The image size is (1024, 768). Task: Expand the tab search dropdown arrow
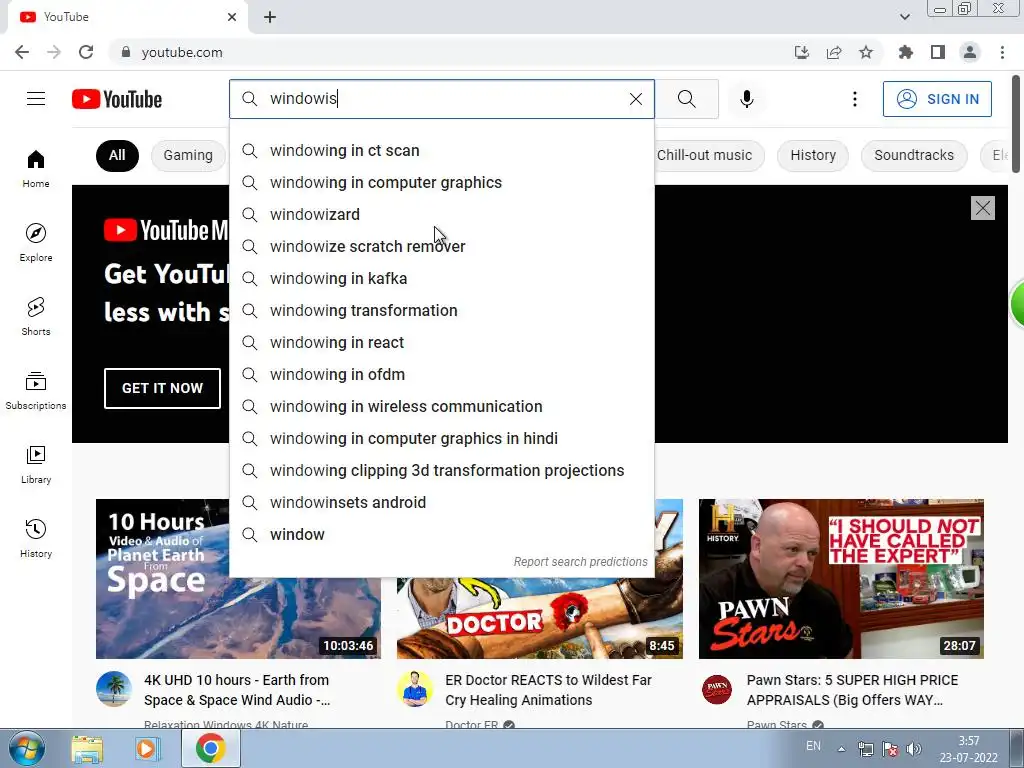pos(904,17)
